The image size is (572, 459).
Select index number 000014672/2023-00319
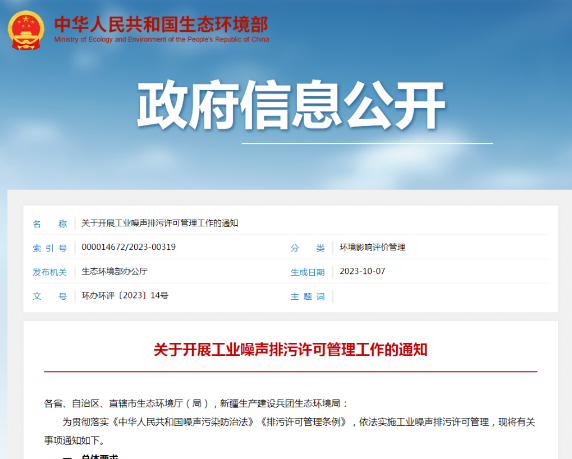(128, 247)
